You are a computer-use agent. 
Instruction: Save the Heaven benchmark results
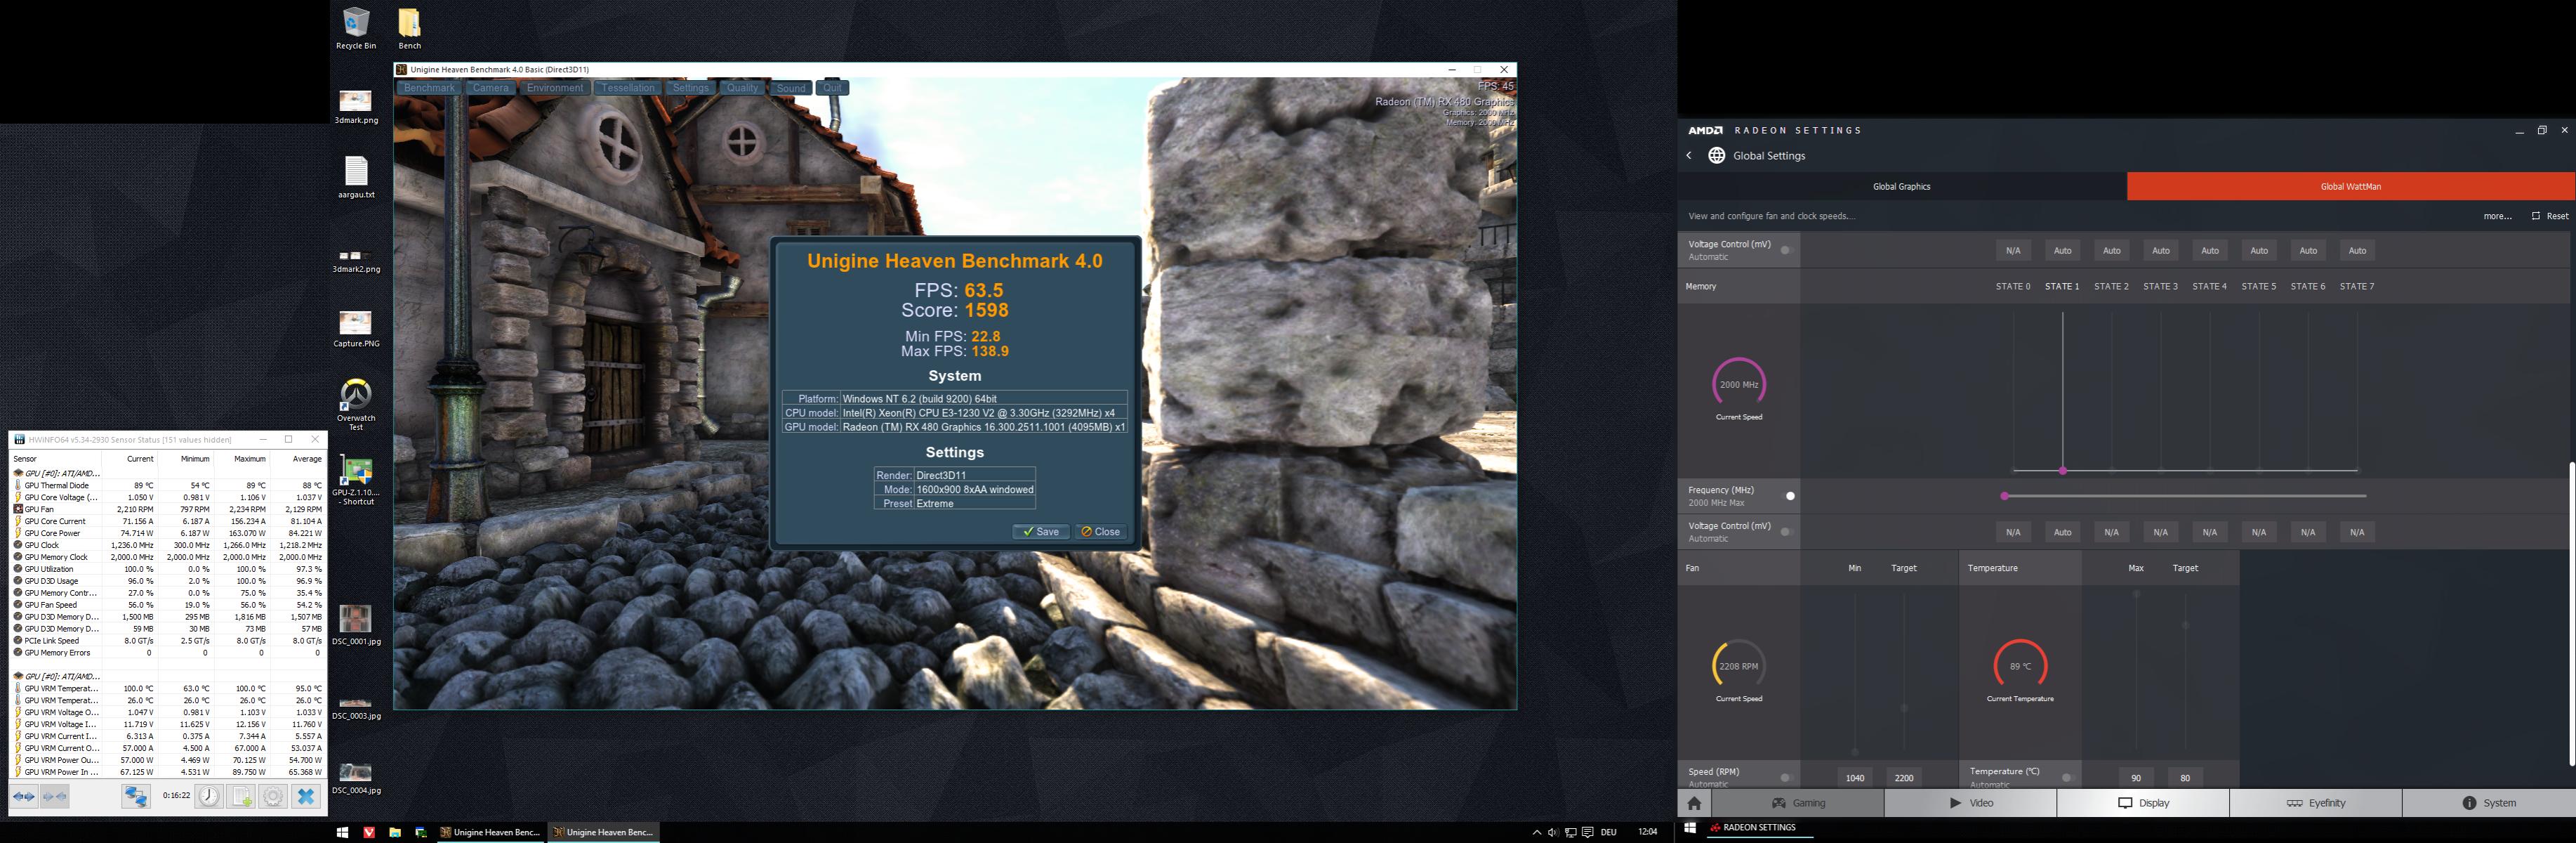1040,532
